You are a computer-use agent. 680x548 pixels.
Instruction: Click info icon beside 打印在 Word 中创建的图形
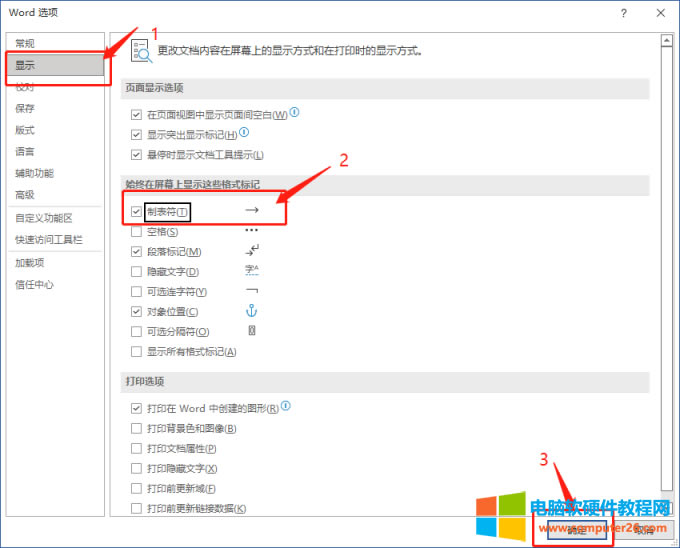point(285,406)
